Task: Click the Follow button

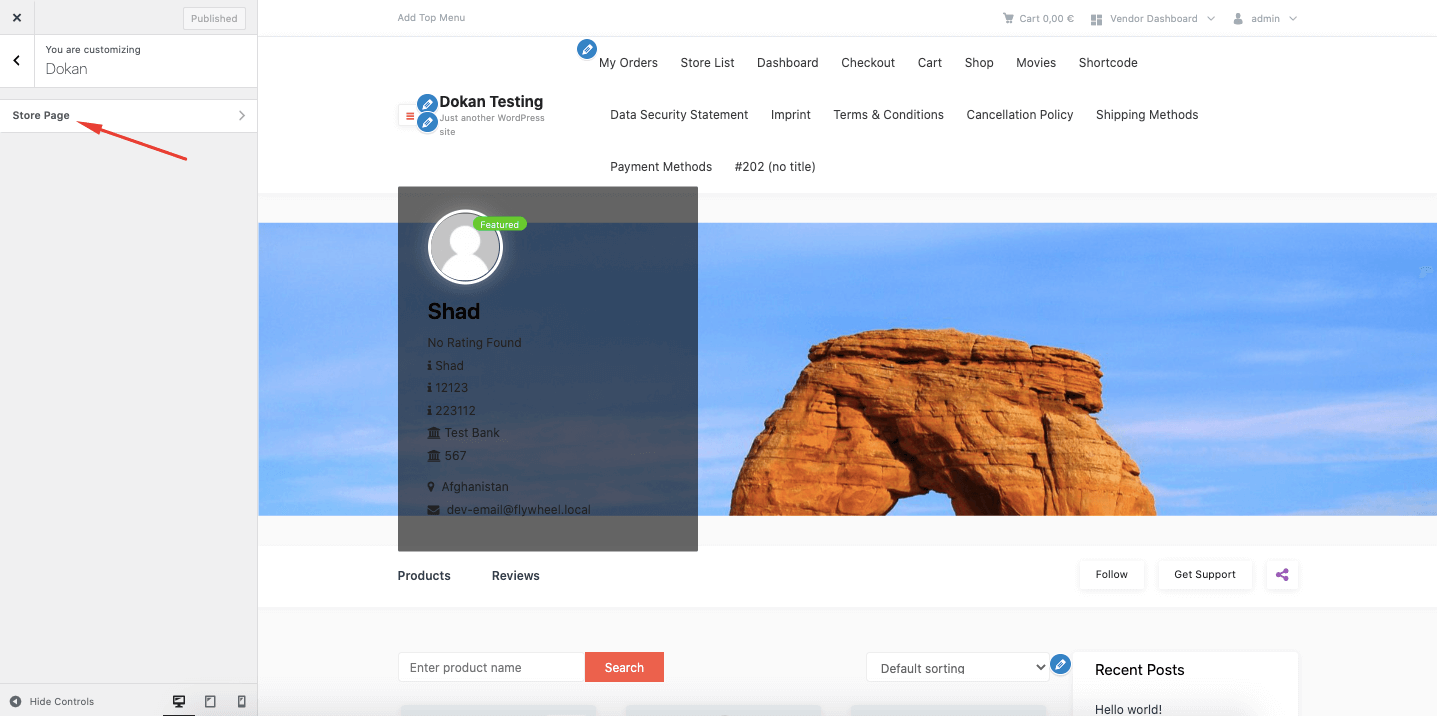Action: coord(1111,575)
